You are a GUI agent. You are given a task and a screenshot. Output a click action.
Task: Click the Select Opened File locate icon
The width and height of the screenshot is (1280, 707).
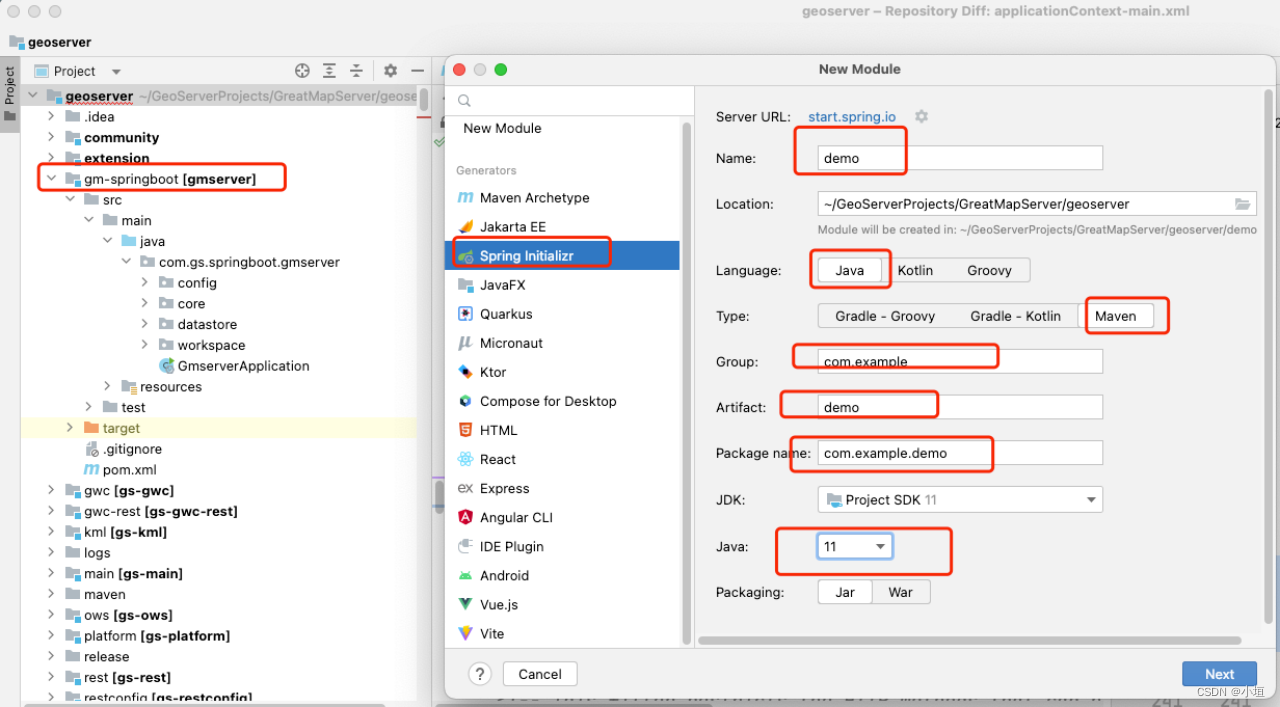coord(302,71)
